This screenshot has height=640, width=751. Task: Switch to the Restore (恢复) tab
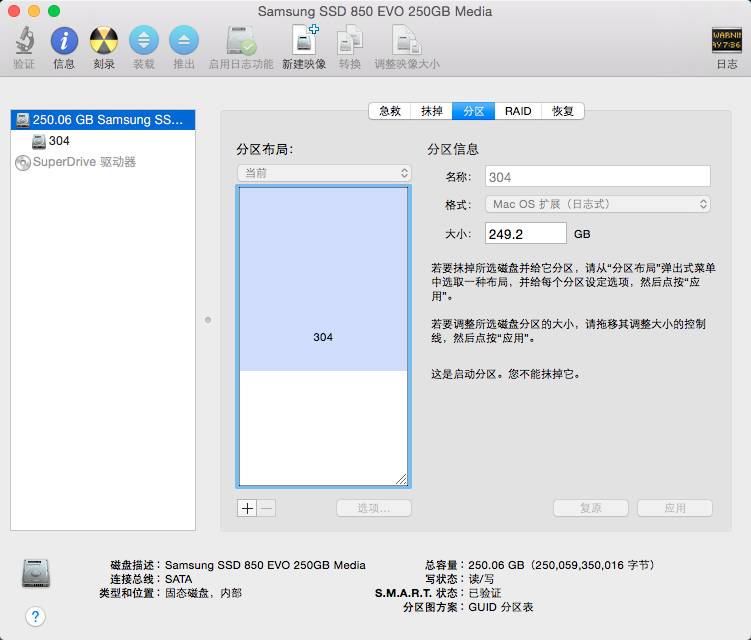(x=563, y=111)
